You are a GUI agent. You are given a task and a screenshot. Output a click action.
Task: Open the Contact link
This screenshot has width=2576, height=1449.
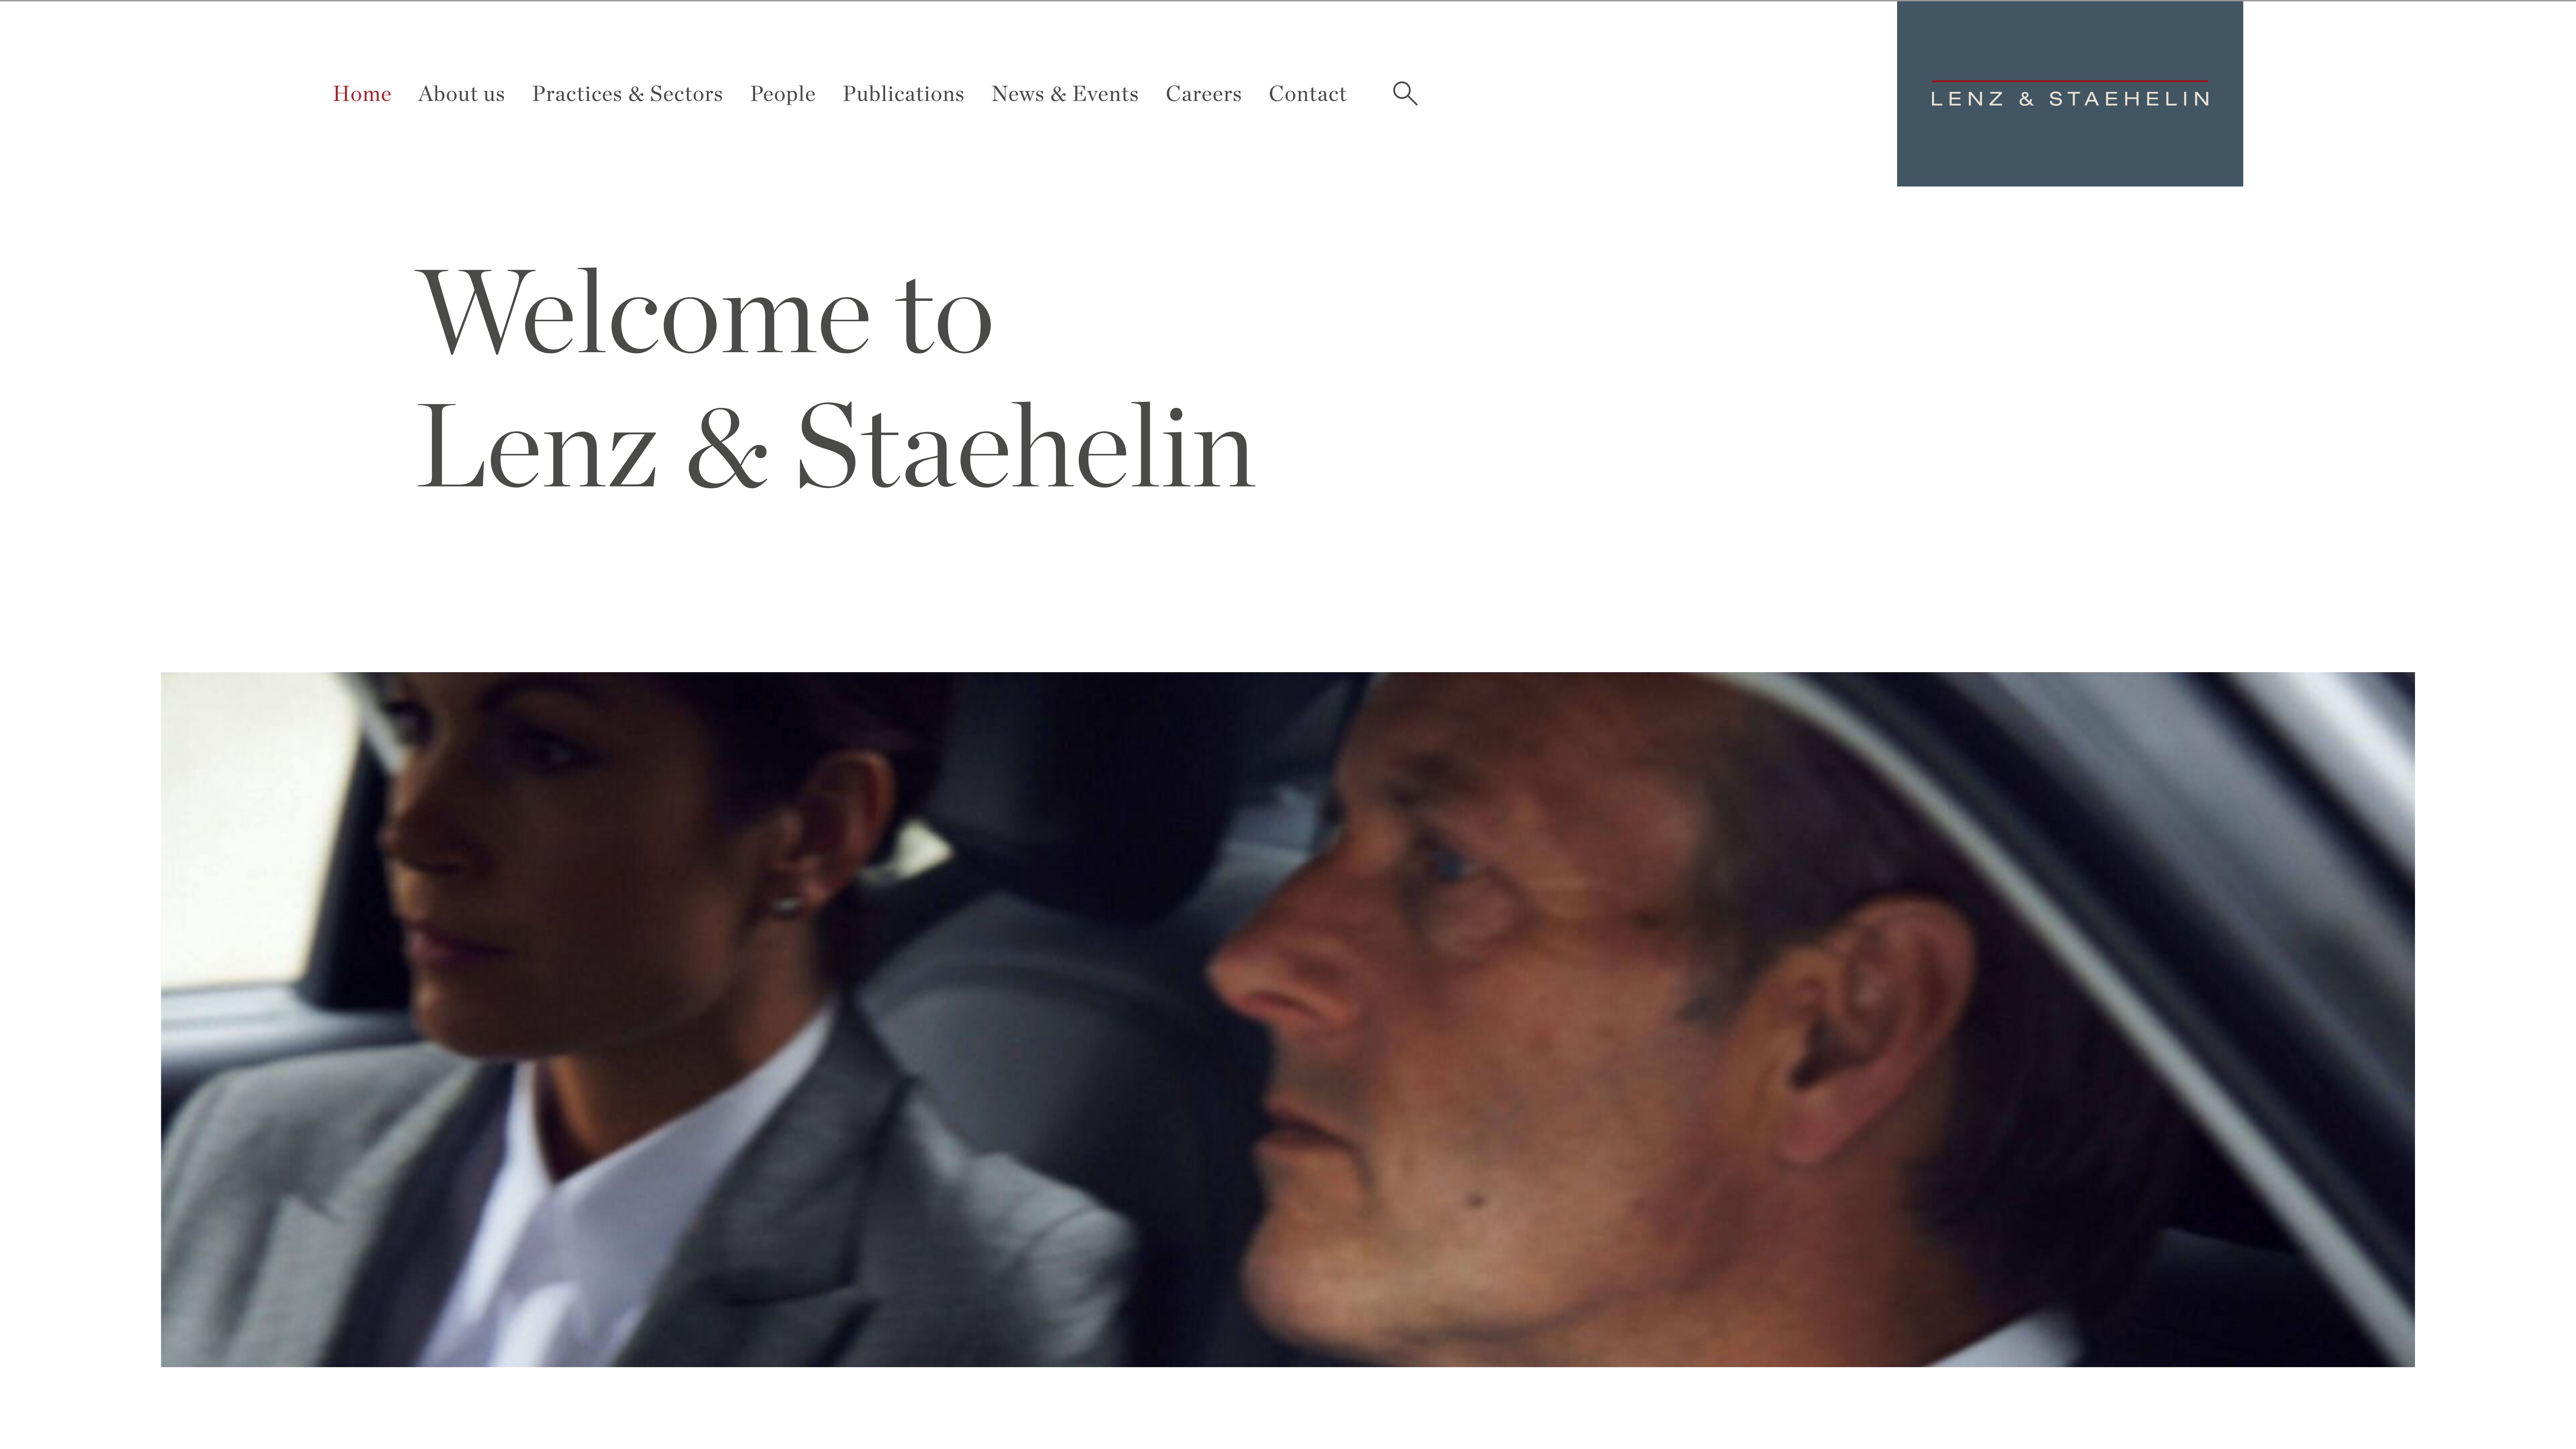click(1307, 94)
